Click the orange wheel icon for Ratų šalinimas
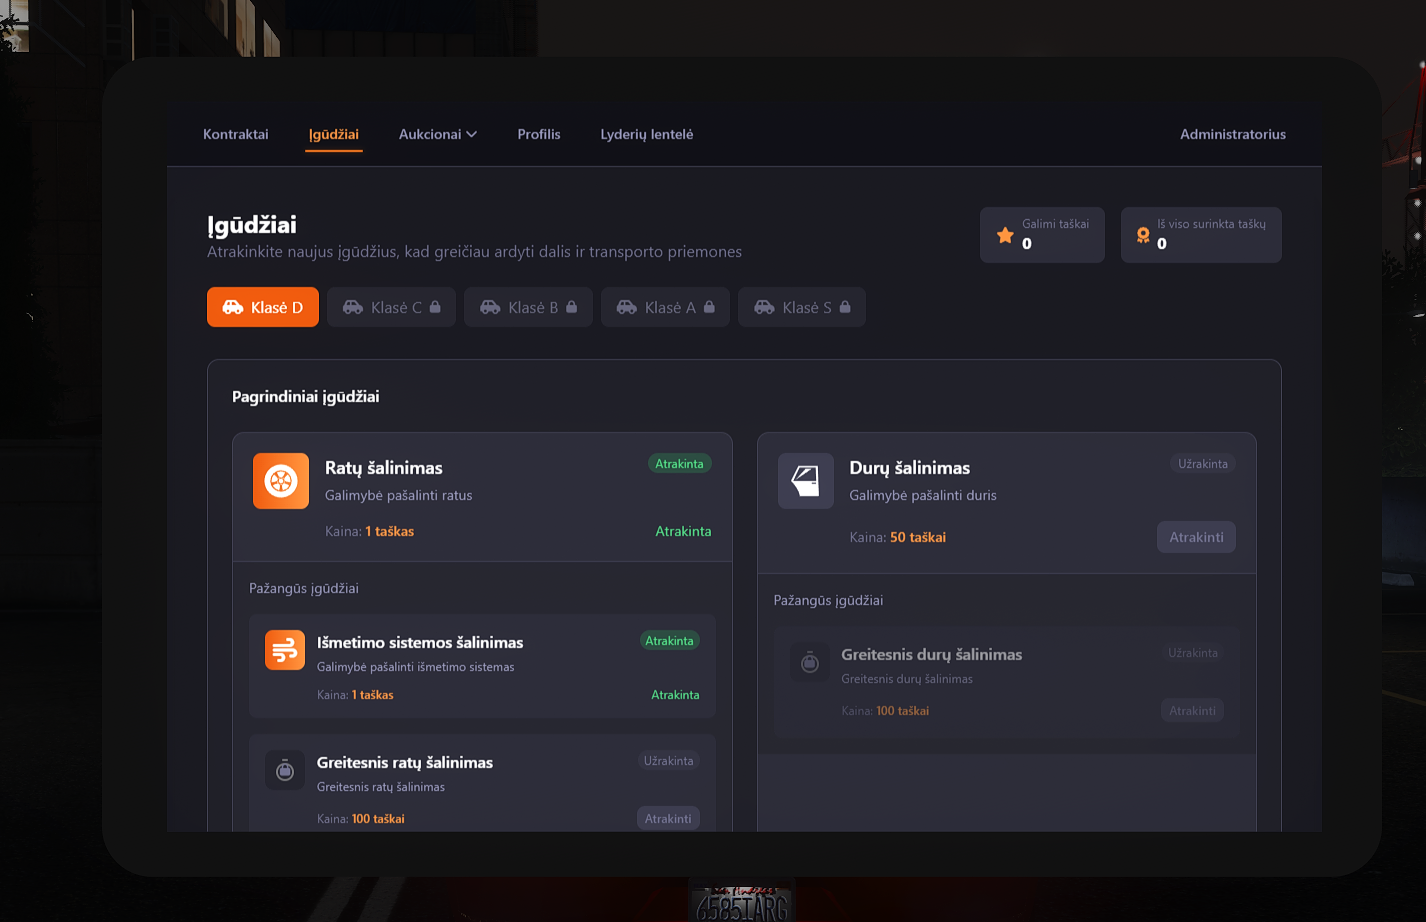1426x922 pixels. (x=281, y=481)
